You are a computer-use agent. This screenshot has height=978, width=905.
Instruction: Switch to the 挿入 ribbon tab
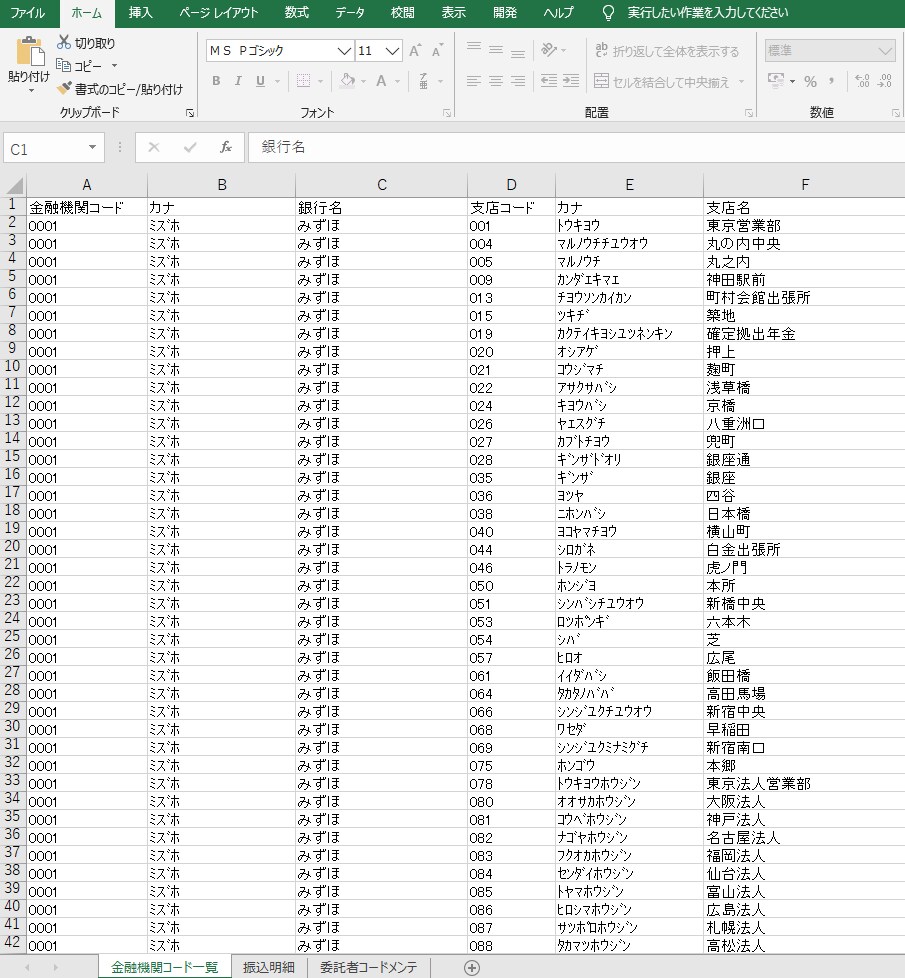click(x=140, y=13)
